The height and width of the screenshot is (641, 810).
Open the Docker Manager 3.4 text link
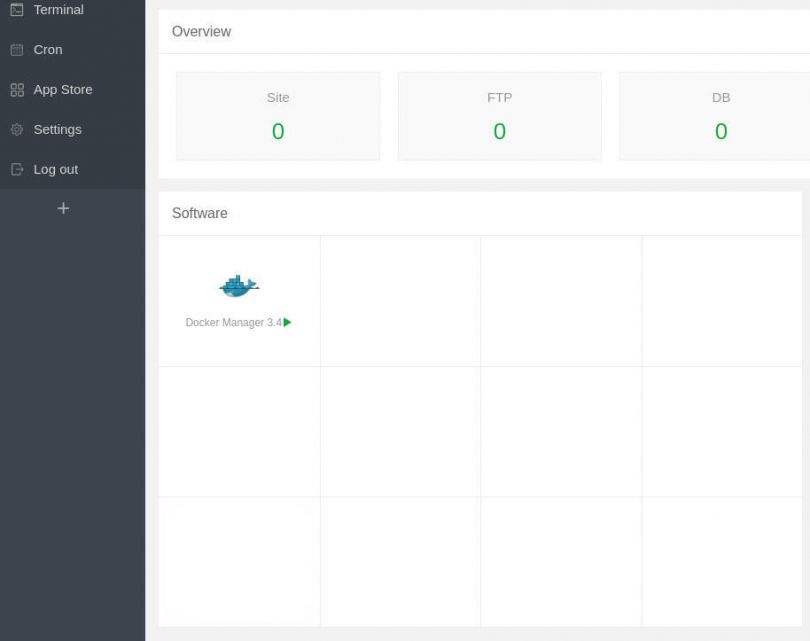pyautogui.click(x=234, y=323)
